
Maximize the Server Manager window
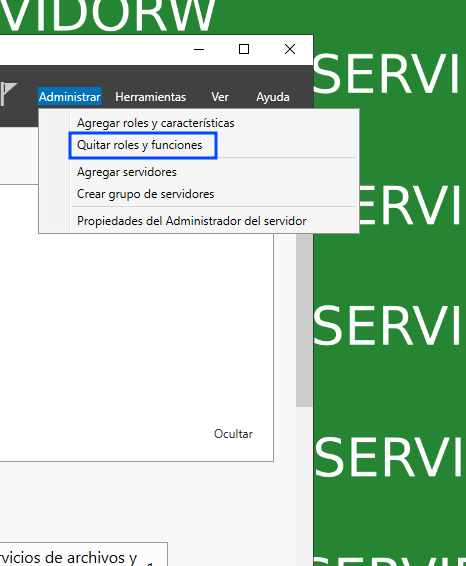244,49
